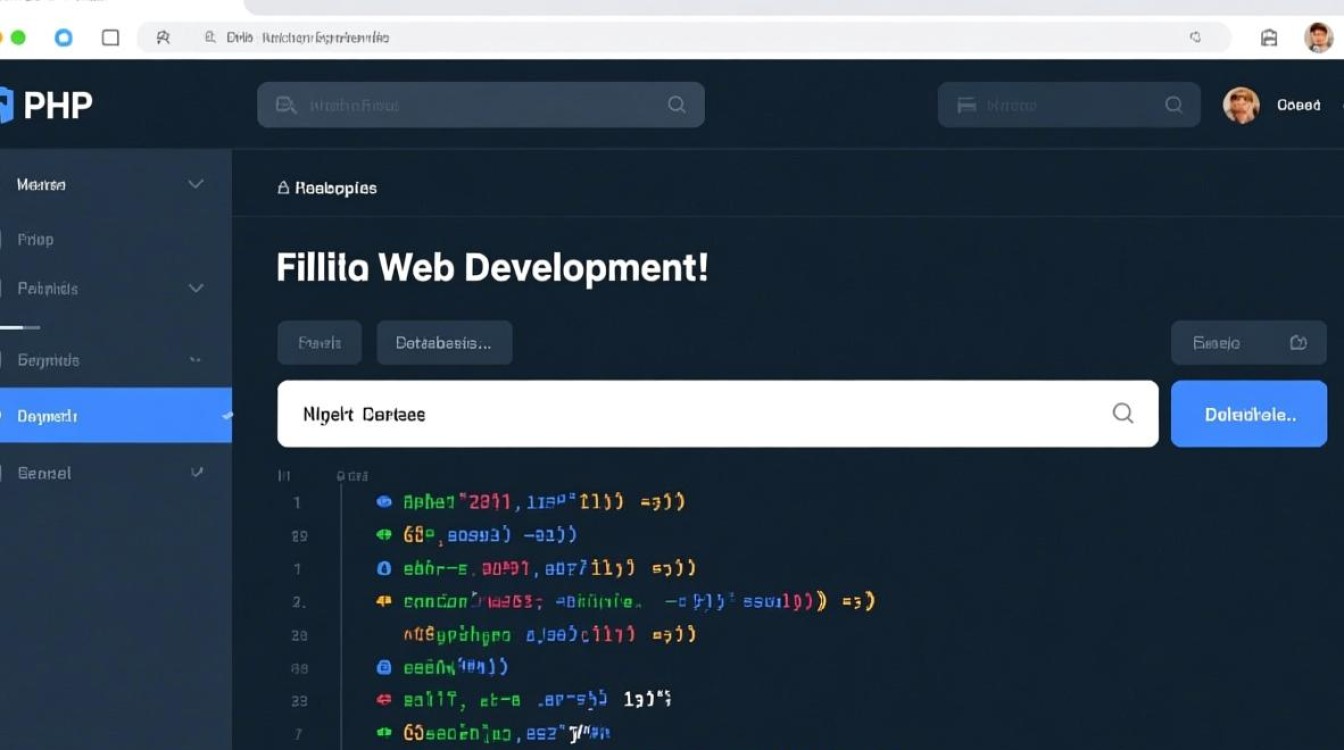Click magnifier icon in top center search bar
Image resolution: width=1344 pixels, height=750 pixels.
[x=676, y=105]
